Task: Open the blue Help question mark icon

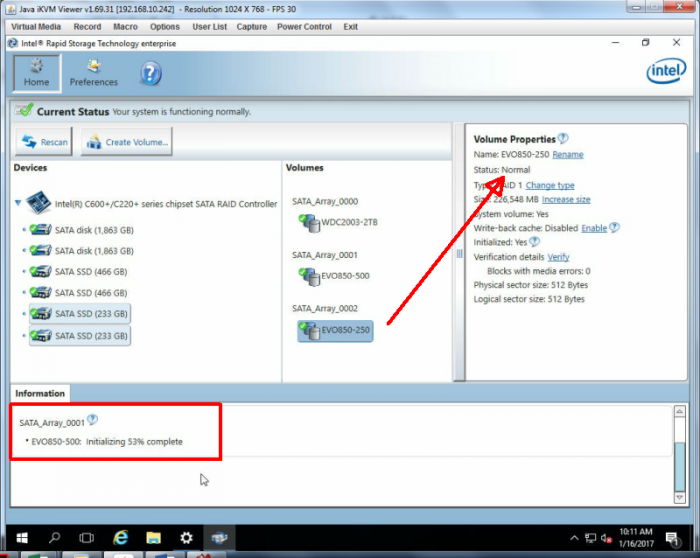Action: pyautogui.click(x=151, y=74)
